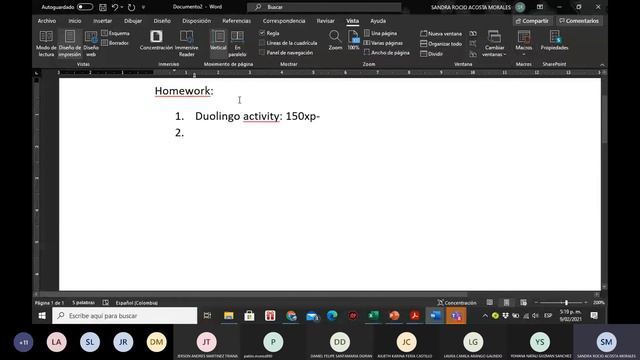
Task: Open Cambiar ventanas dropdown
Action: pos(494,43)
